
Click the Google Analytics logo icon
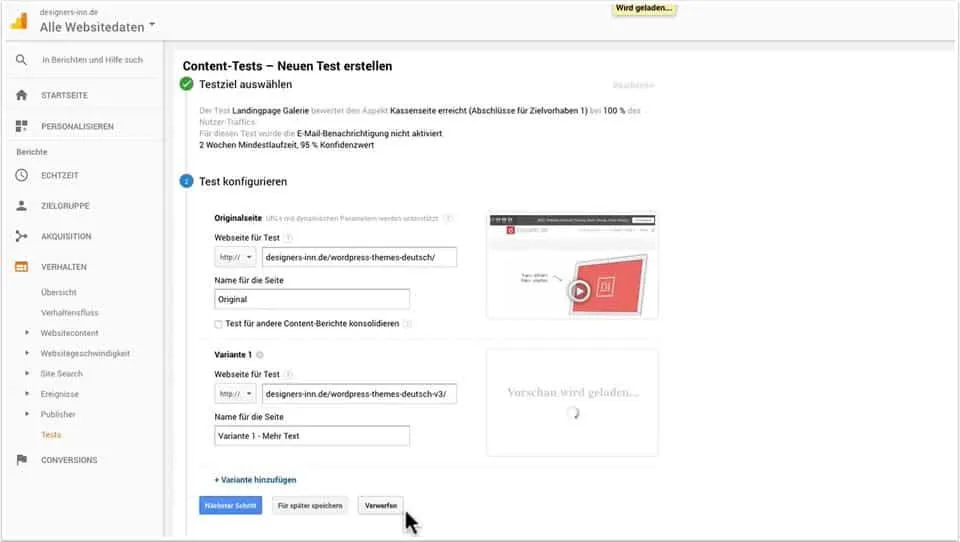(x=19, y=21)
